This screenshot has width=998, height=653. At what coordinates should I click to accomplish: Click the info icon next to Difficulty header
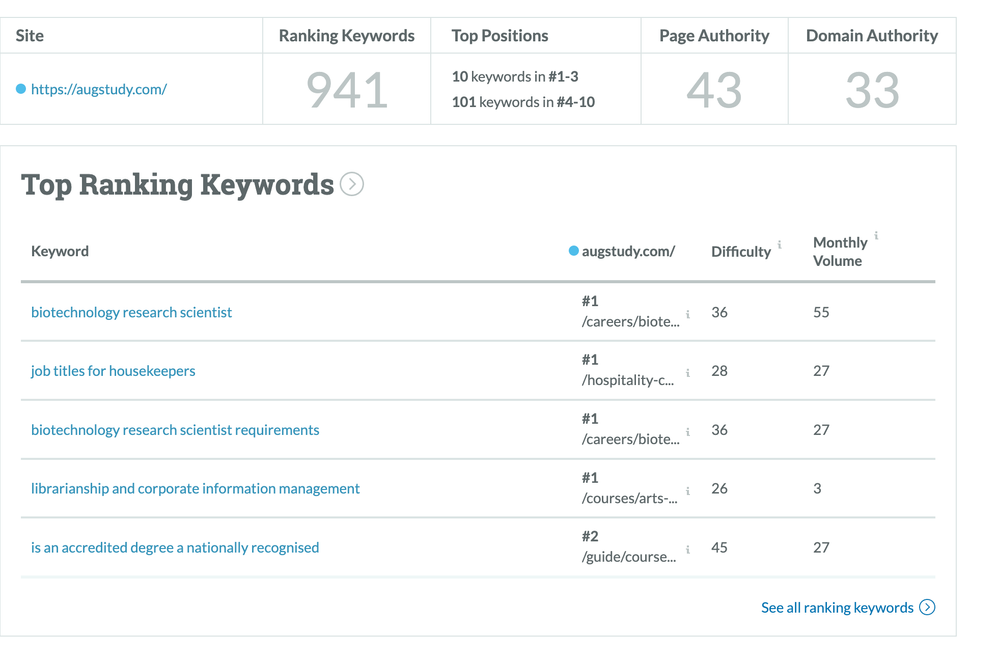coord(780,244)
